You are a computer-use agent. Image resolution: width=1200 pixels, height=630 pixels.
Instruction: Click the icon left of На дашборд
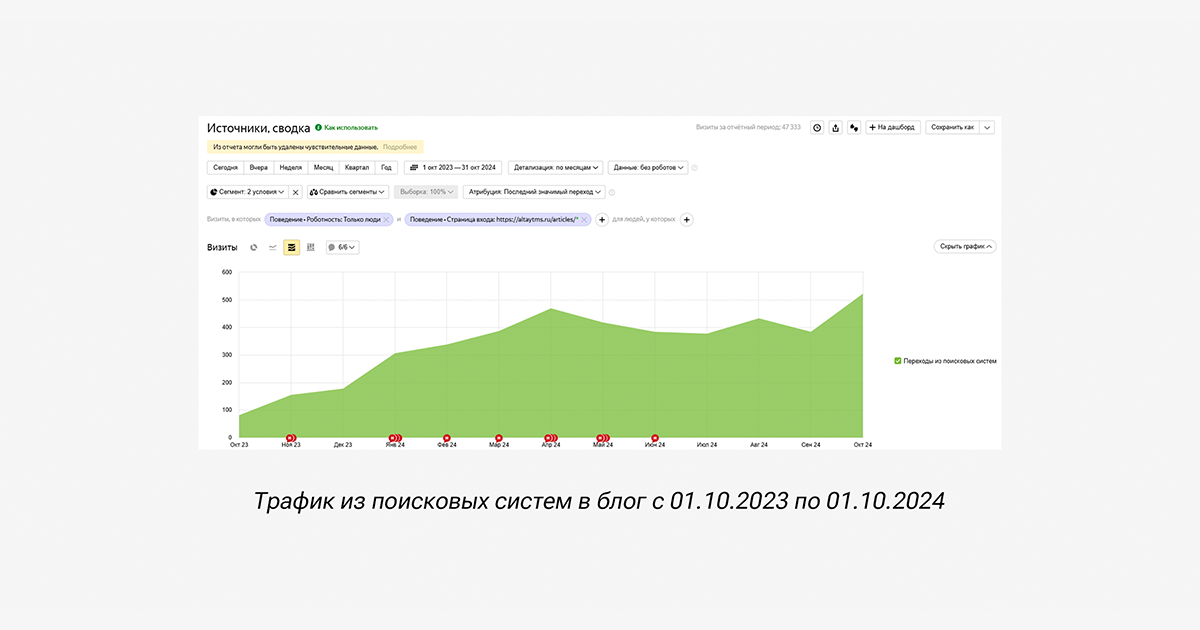click(854, 128)
